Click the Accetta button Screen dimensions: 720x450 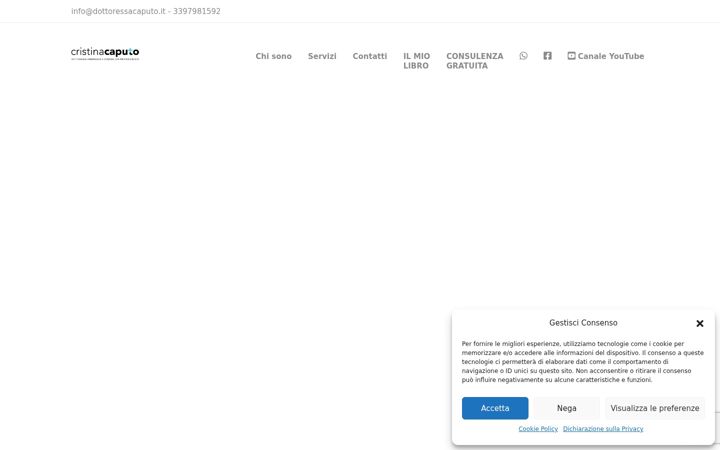tap(495, 408)
